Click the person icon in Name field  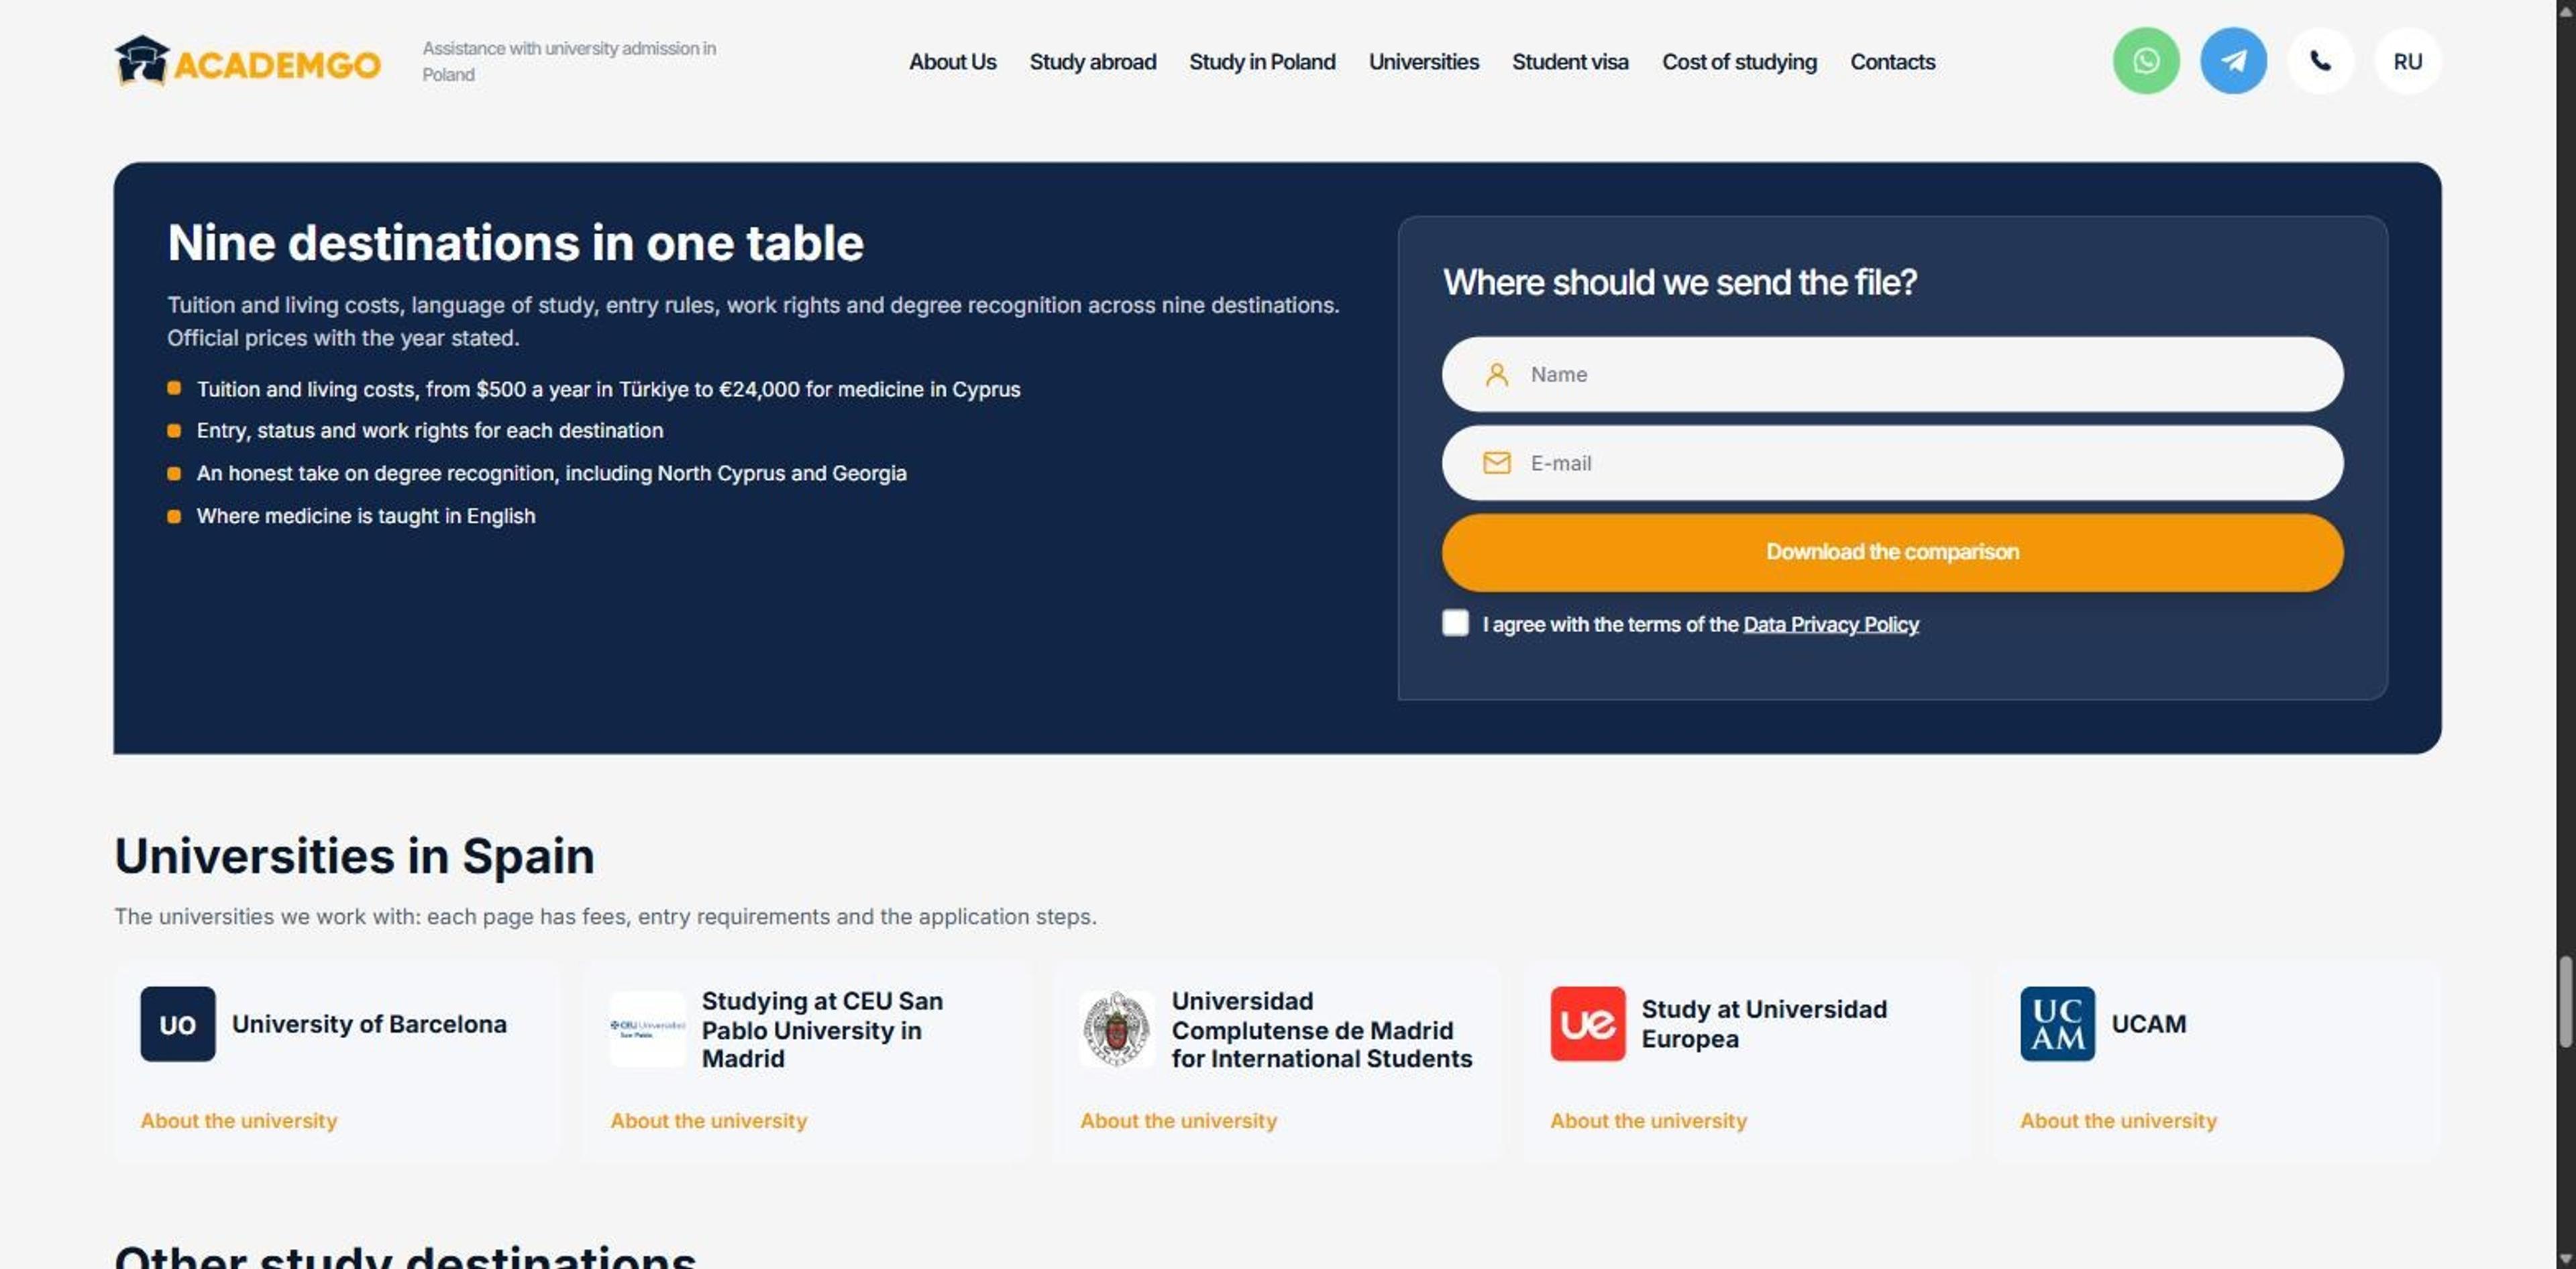coord(1496,374)
